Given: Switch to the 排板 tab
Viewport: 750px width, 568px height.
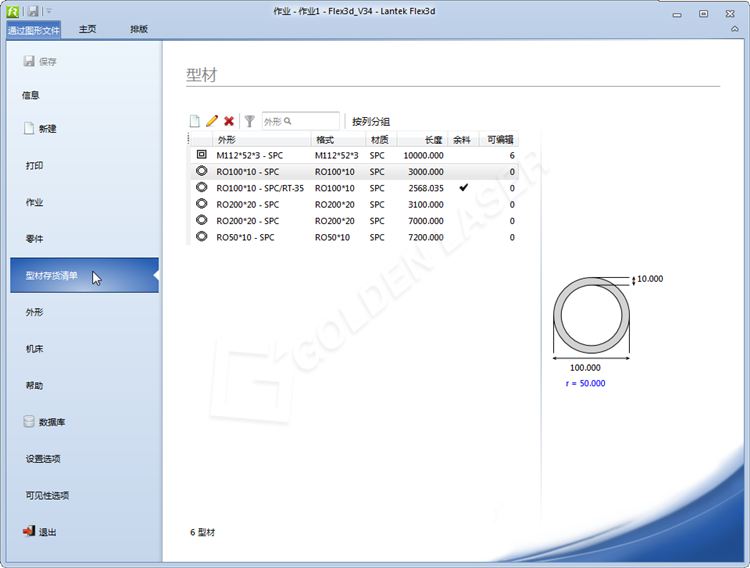Looking at the screenshot, I should tap(139, 29).
